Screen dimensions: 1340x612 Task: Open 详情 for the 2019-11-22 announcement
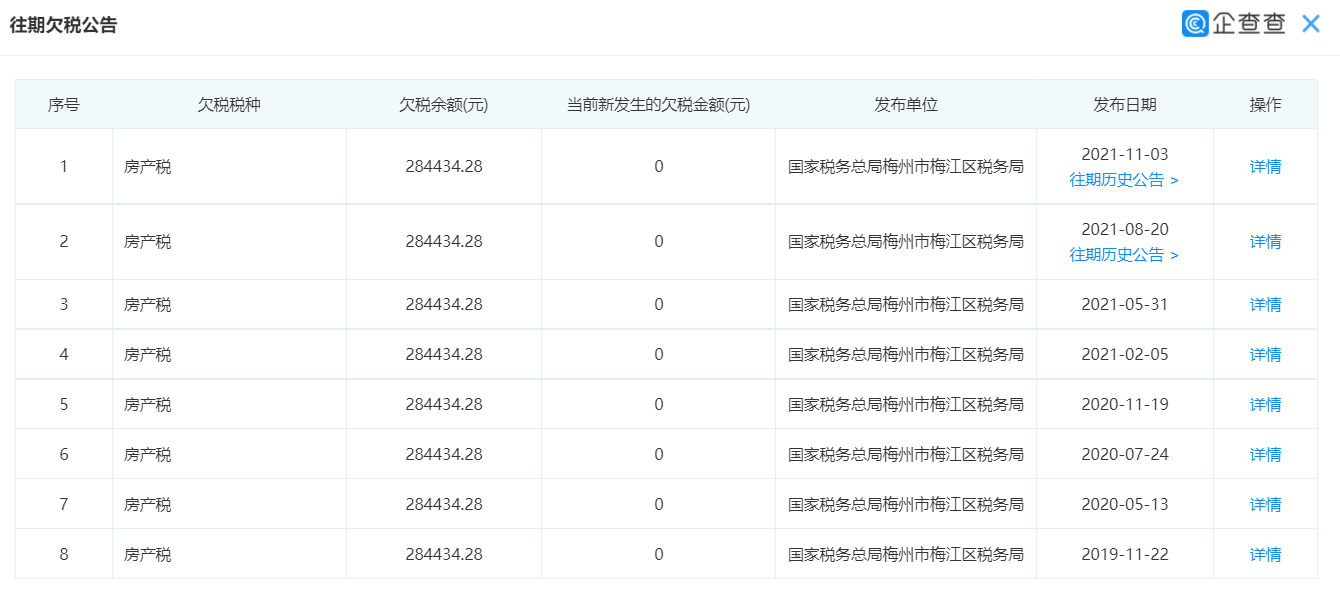1266,553
